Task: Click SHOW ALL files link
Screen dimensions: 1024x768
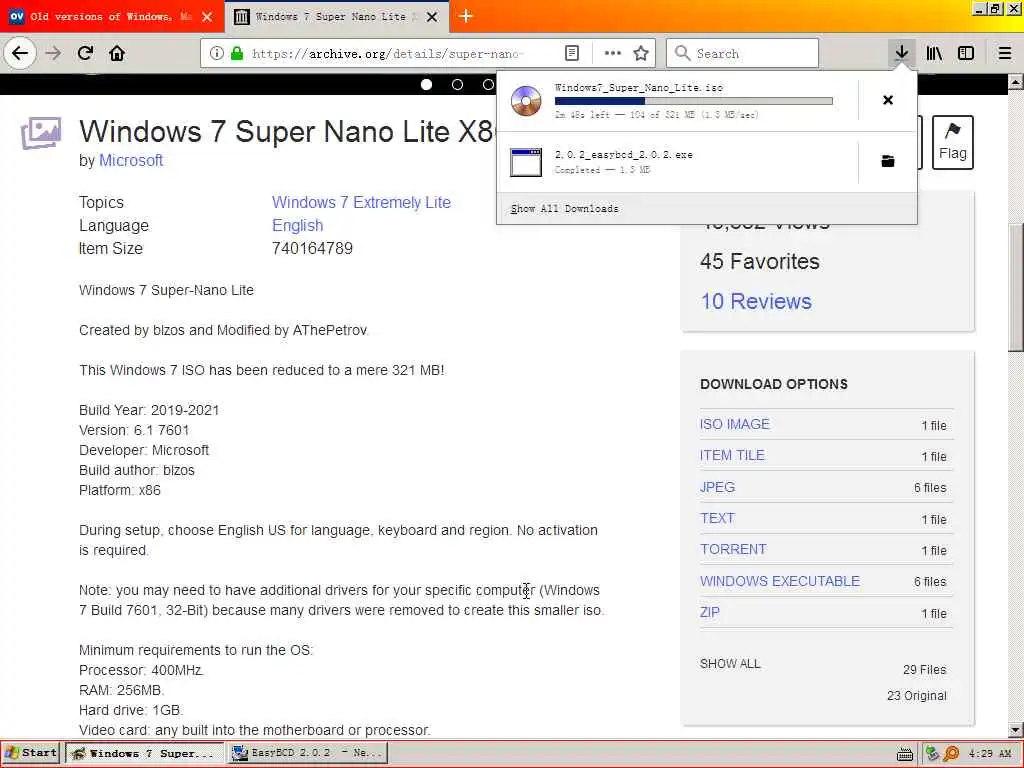Action: coord(730,664)
